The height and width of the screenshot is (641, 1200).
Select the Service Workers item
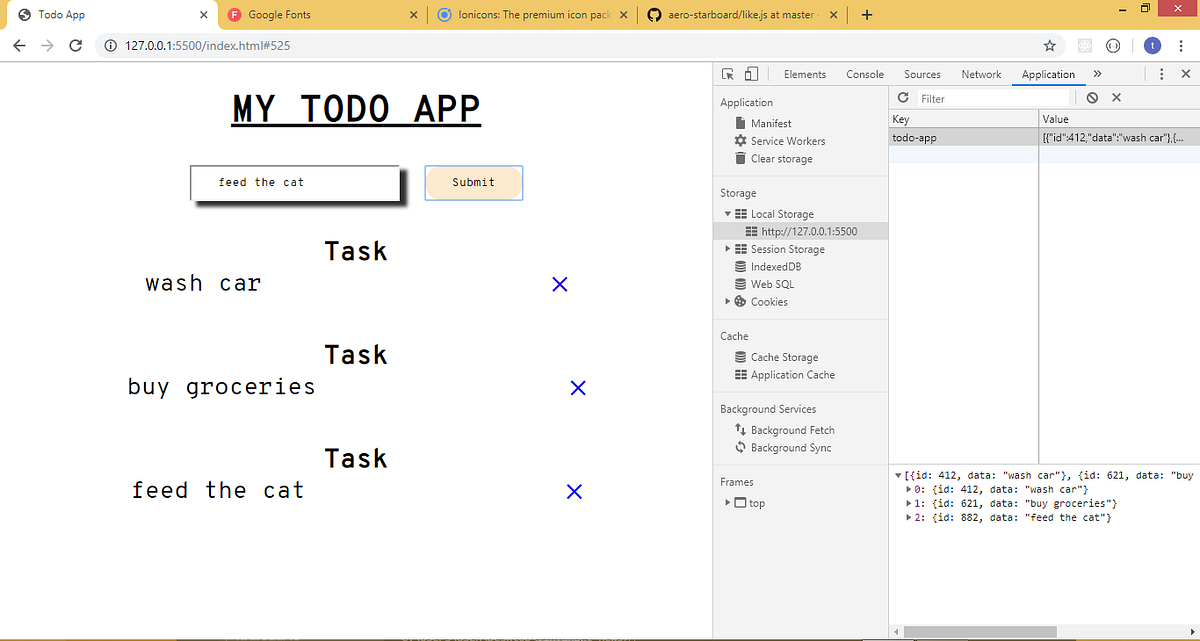pos(786,141)
